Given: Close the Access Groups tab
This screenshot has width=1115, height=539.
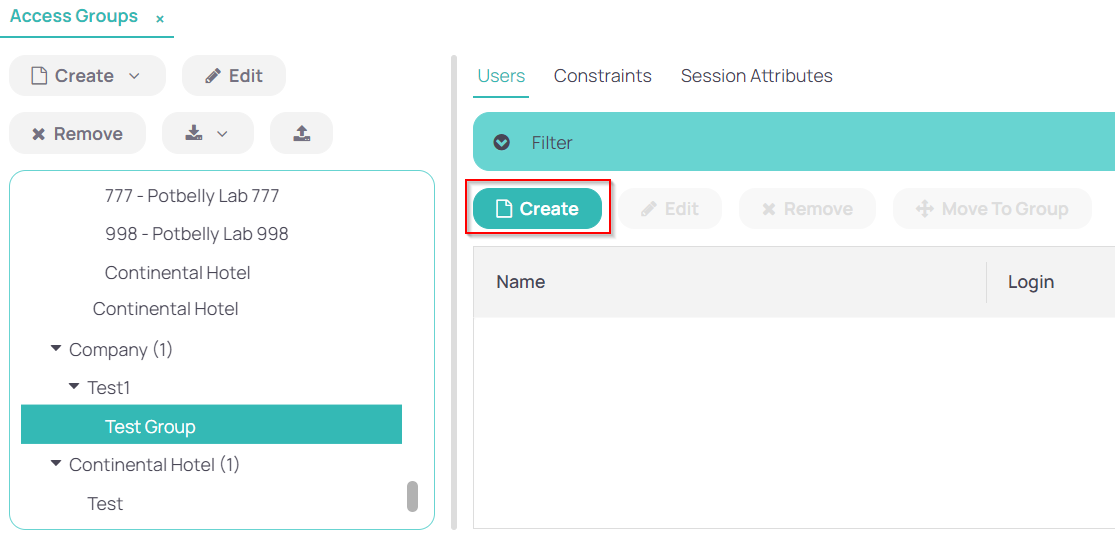Looking at the screenshot, I should pyautogui.click(x=160, y=19).
